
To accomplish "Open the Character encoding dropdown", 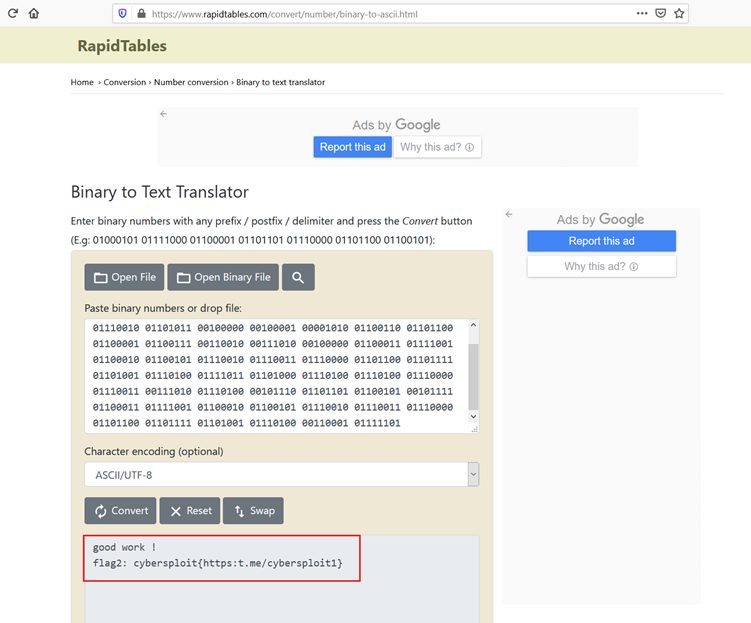I will point(281,475).
